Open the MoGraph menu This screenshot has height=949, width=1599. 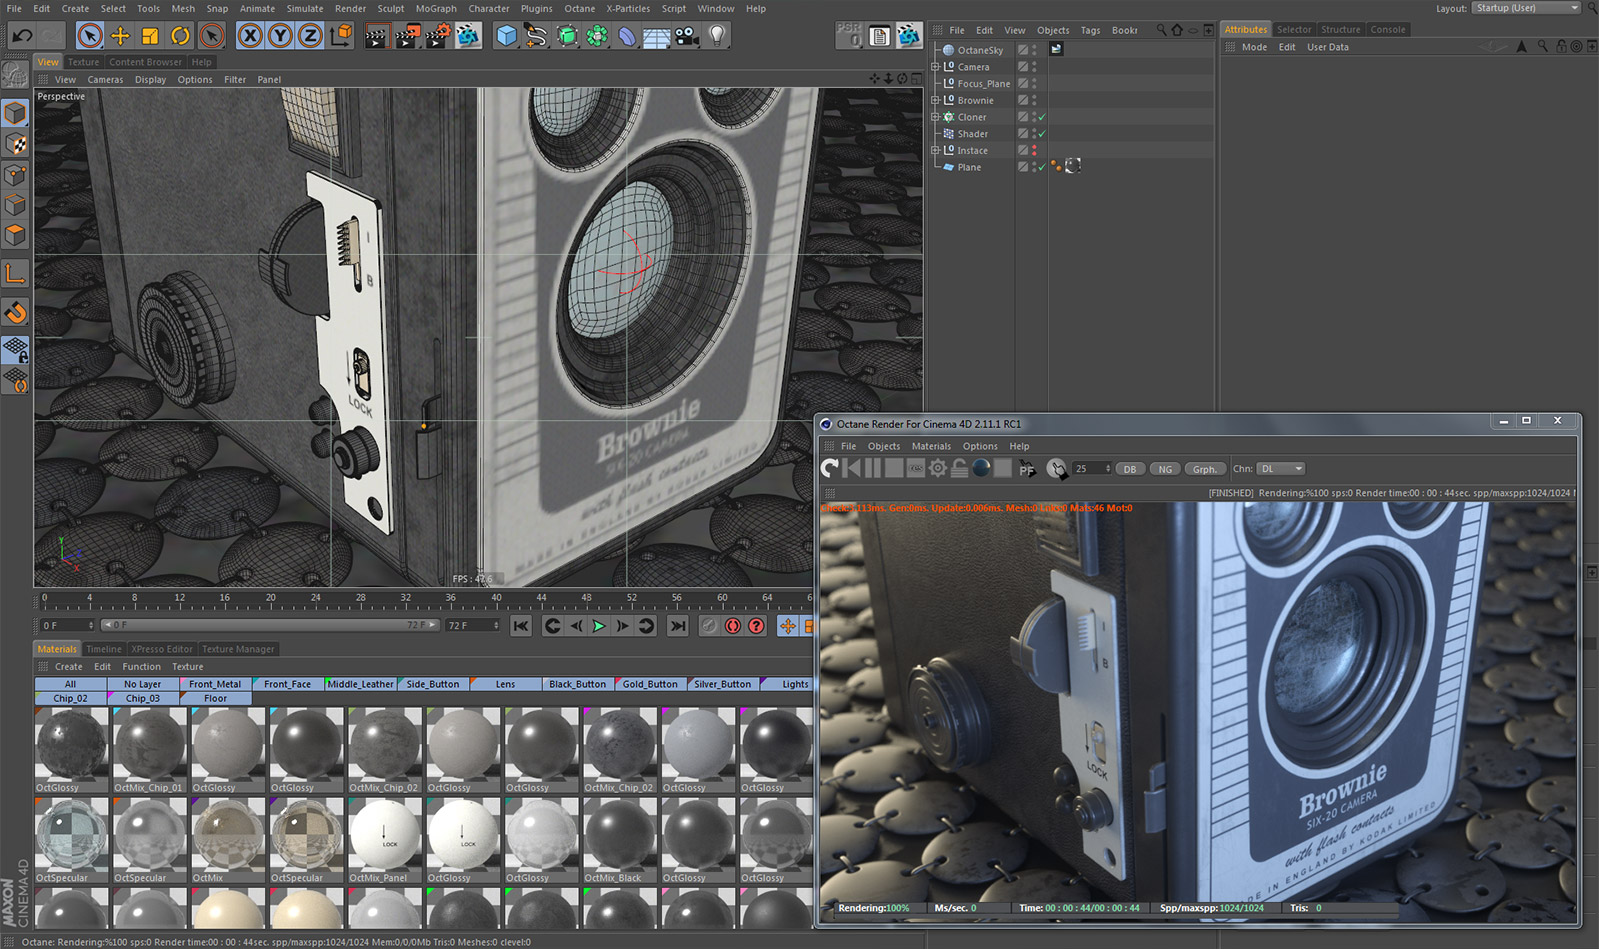436,8
